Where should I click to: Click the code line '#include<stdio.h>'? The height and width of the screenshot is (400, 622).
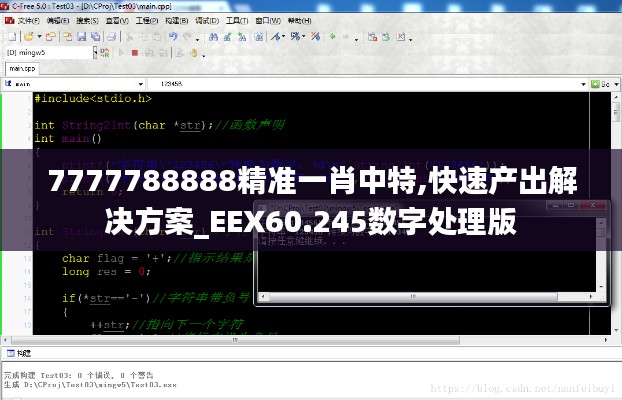pyautogui.click(x=93, y=98)
